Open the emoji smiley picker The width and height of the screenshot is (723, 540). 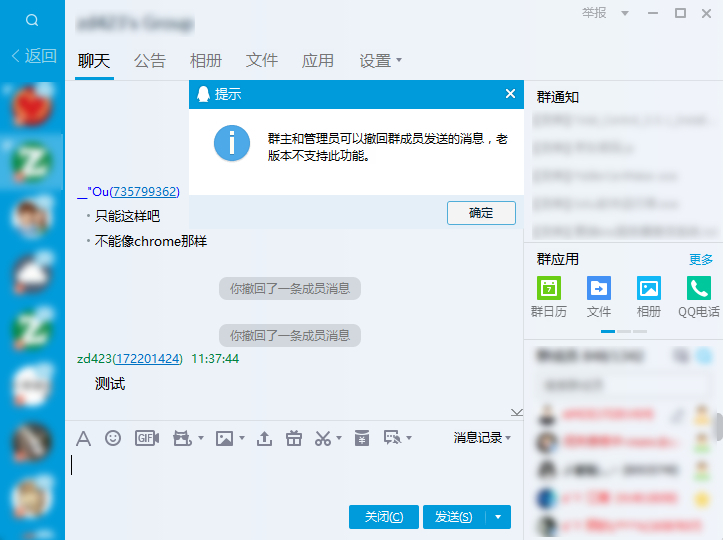click(113, 438)
